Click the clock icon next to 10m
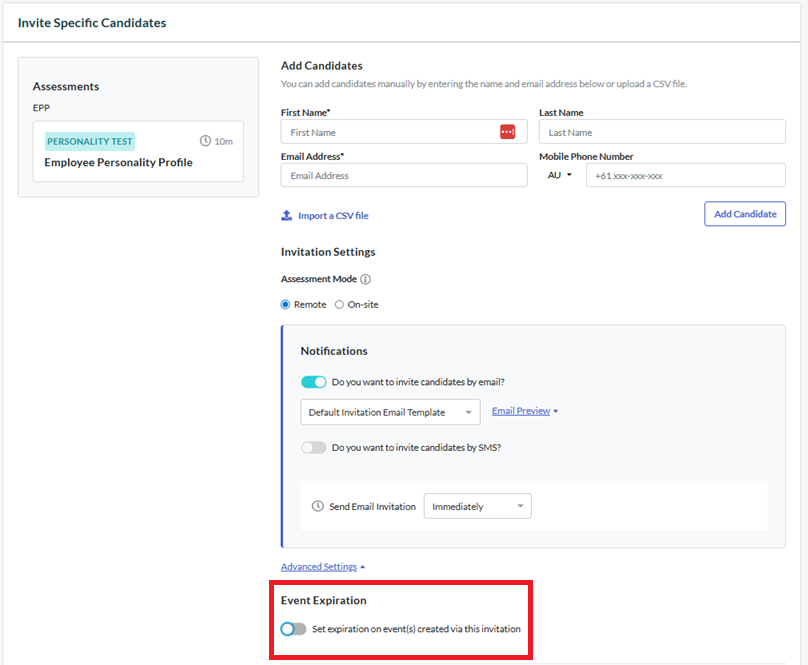This screenshot has height=665, width=808. click(x=205, y=141)
